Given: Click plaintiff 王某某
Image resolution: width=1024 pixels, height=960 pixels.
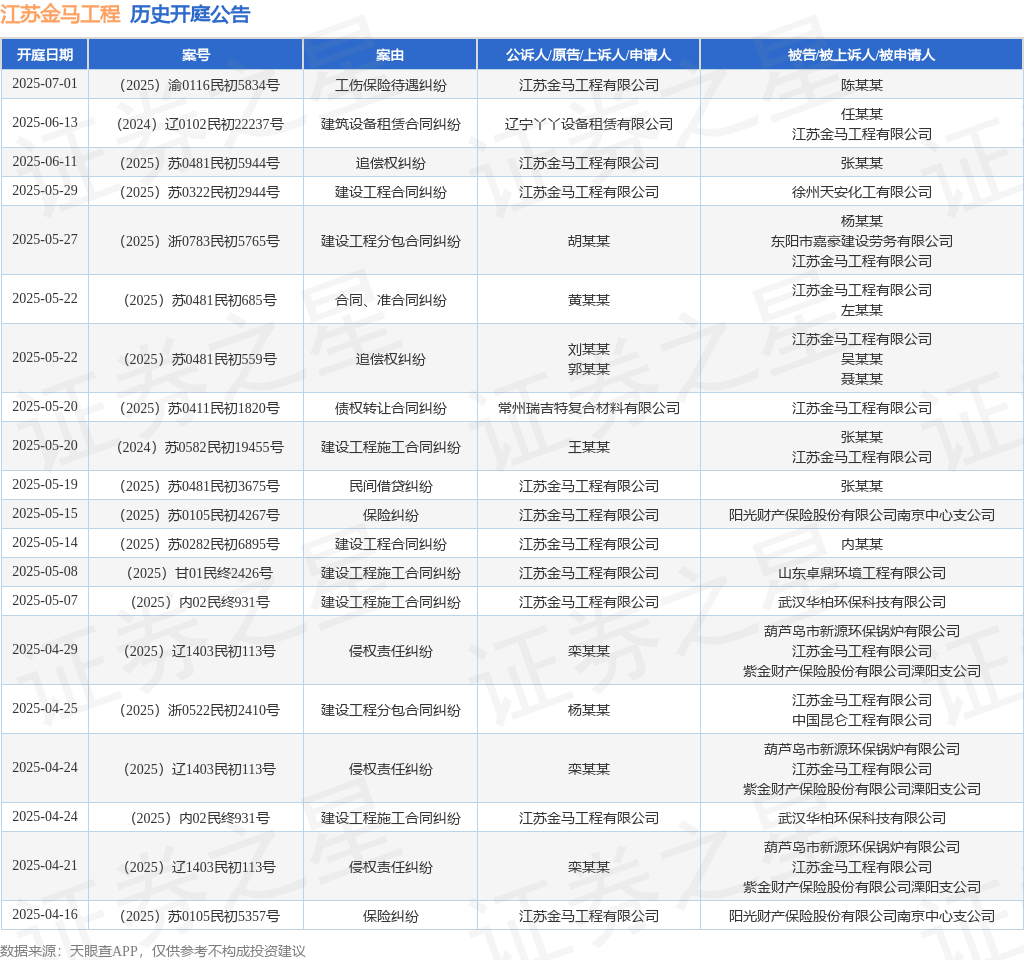Looking at the screenshot, I should [x=588, y=447].
